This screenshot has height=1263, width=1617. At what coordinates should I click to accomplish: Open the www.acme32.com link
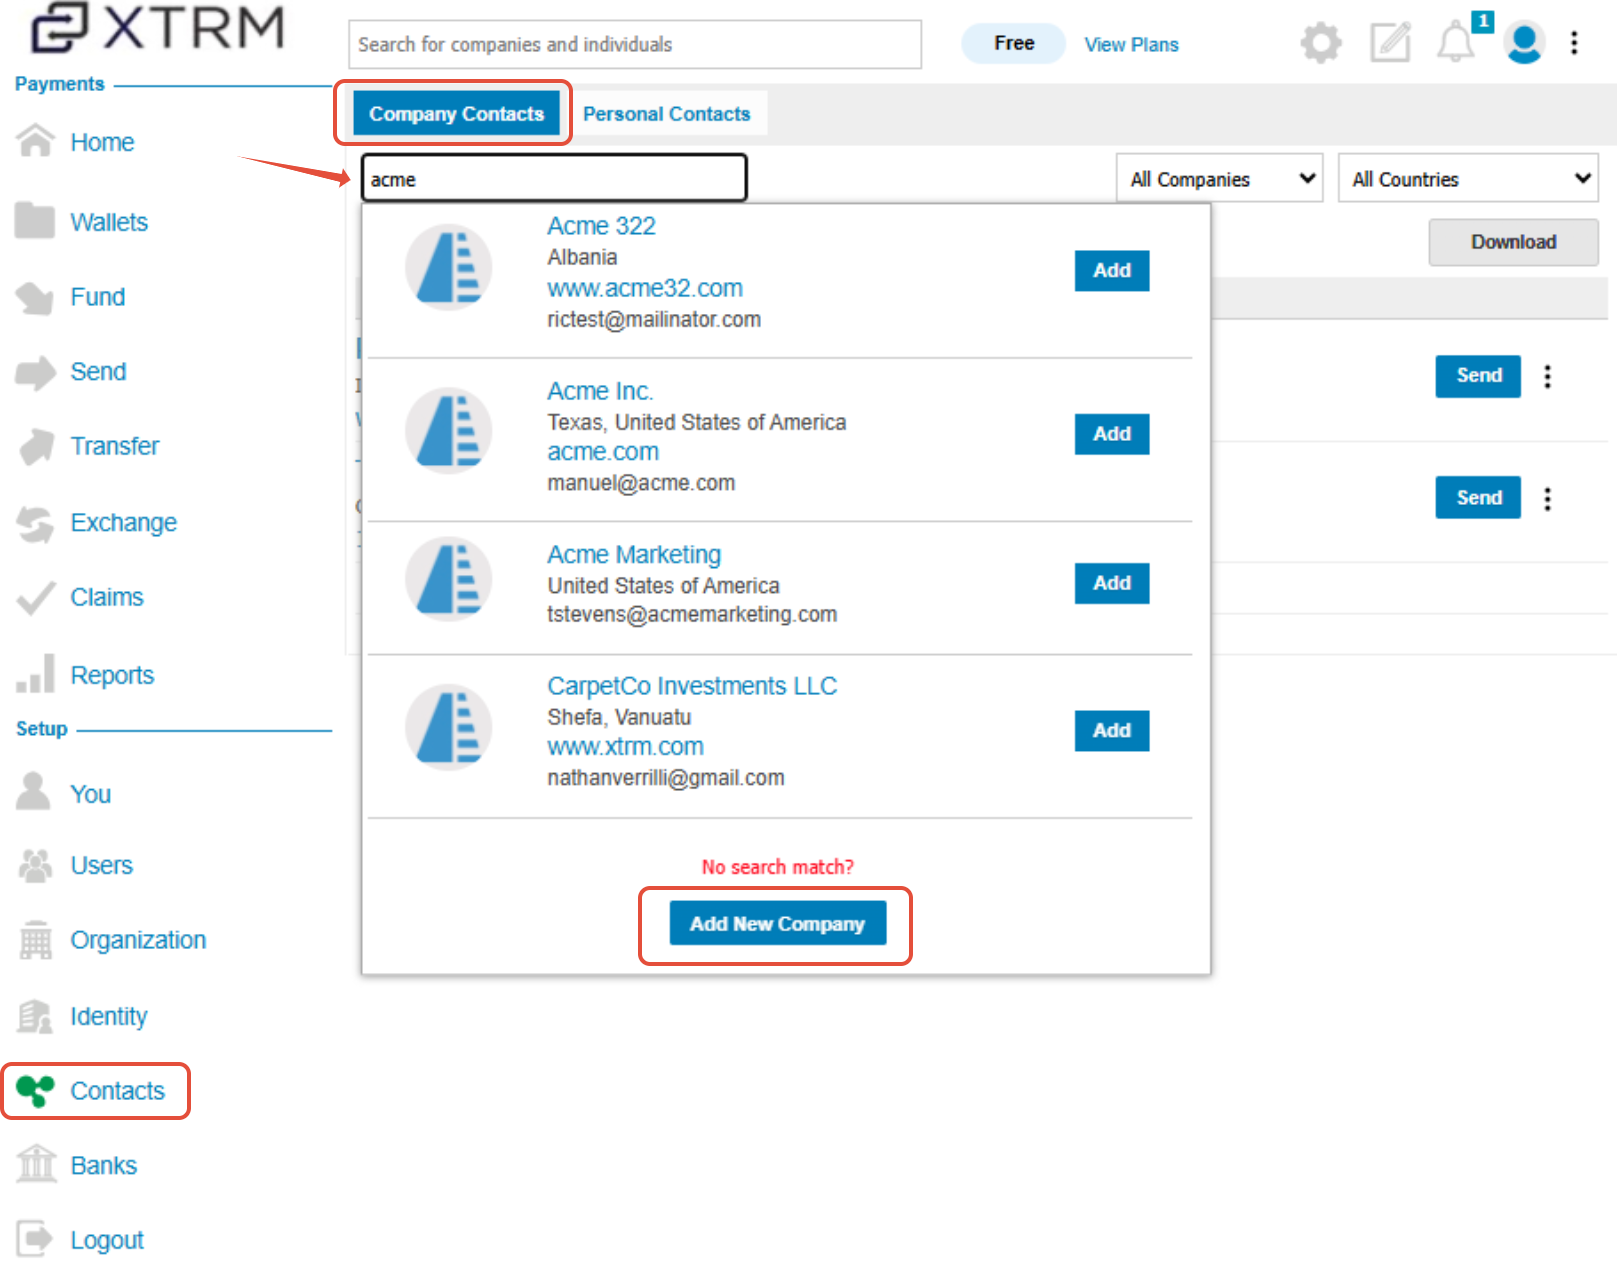[x=645, y=288]
